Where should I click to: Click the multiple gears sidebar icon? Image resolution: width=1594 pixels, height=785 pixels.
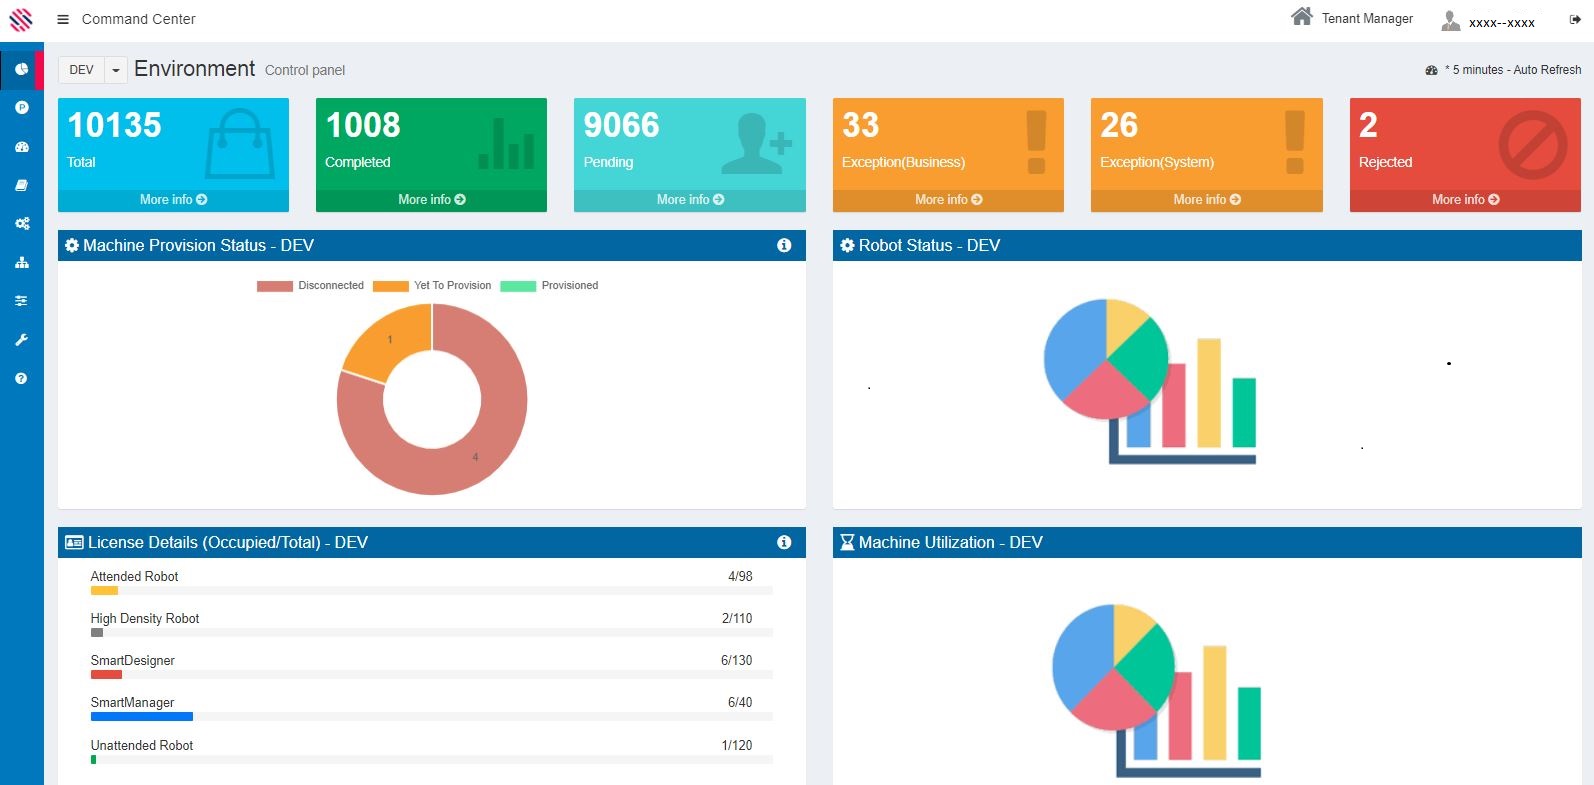21,224
